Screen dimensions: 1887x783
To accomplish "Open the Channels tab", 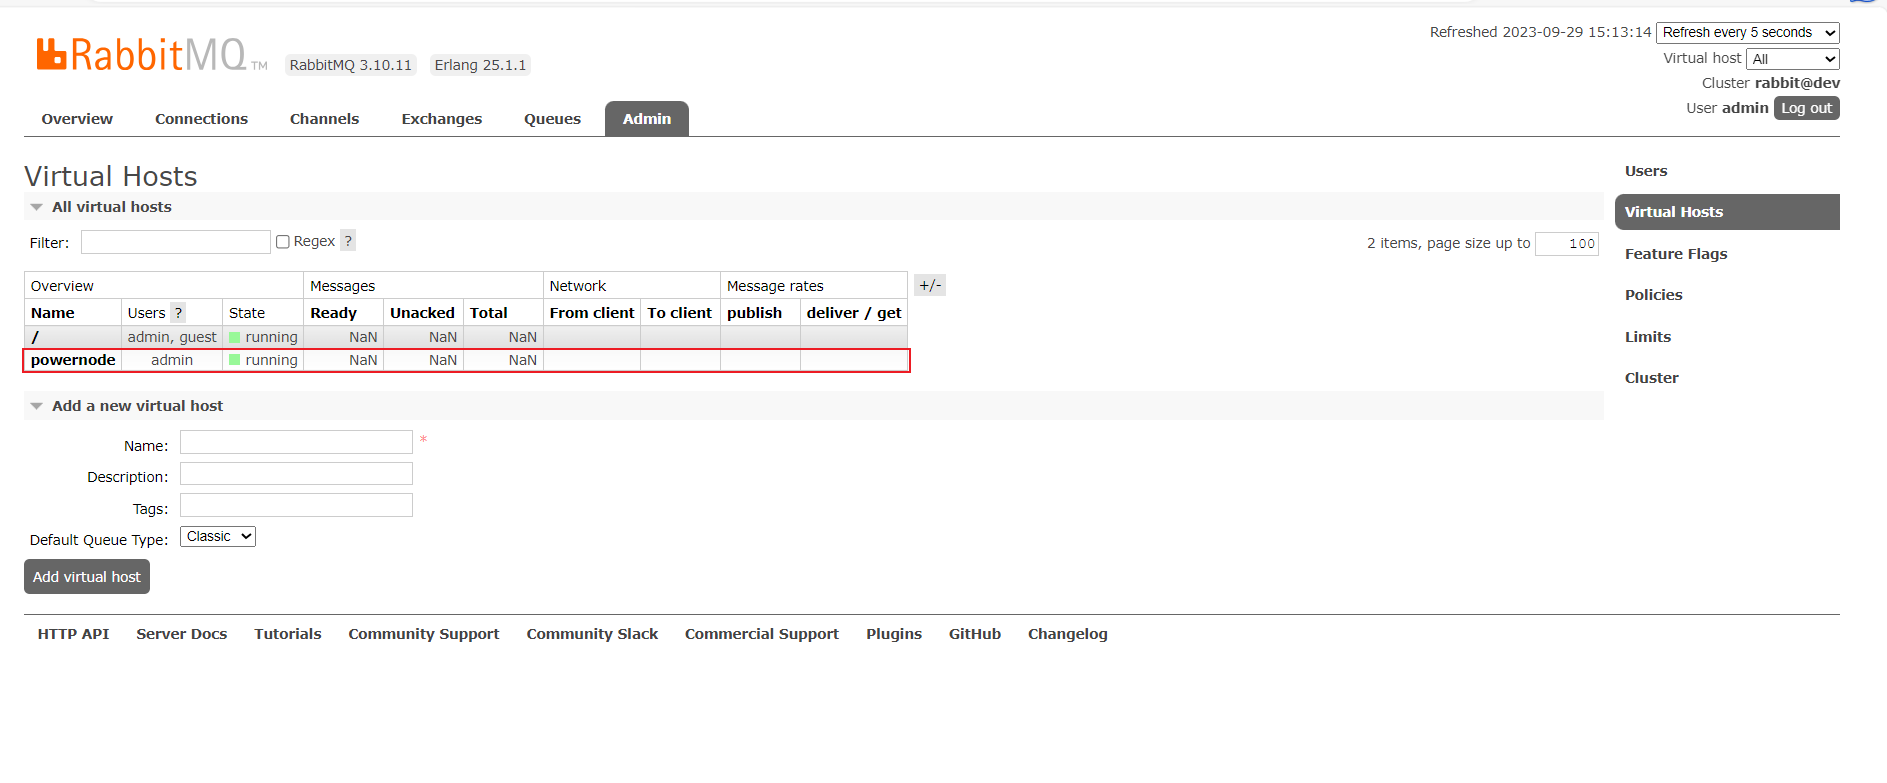I will 324,119.
